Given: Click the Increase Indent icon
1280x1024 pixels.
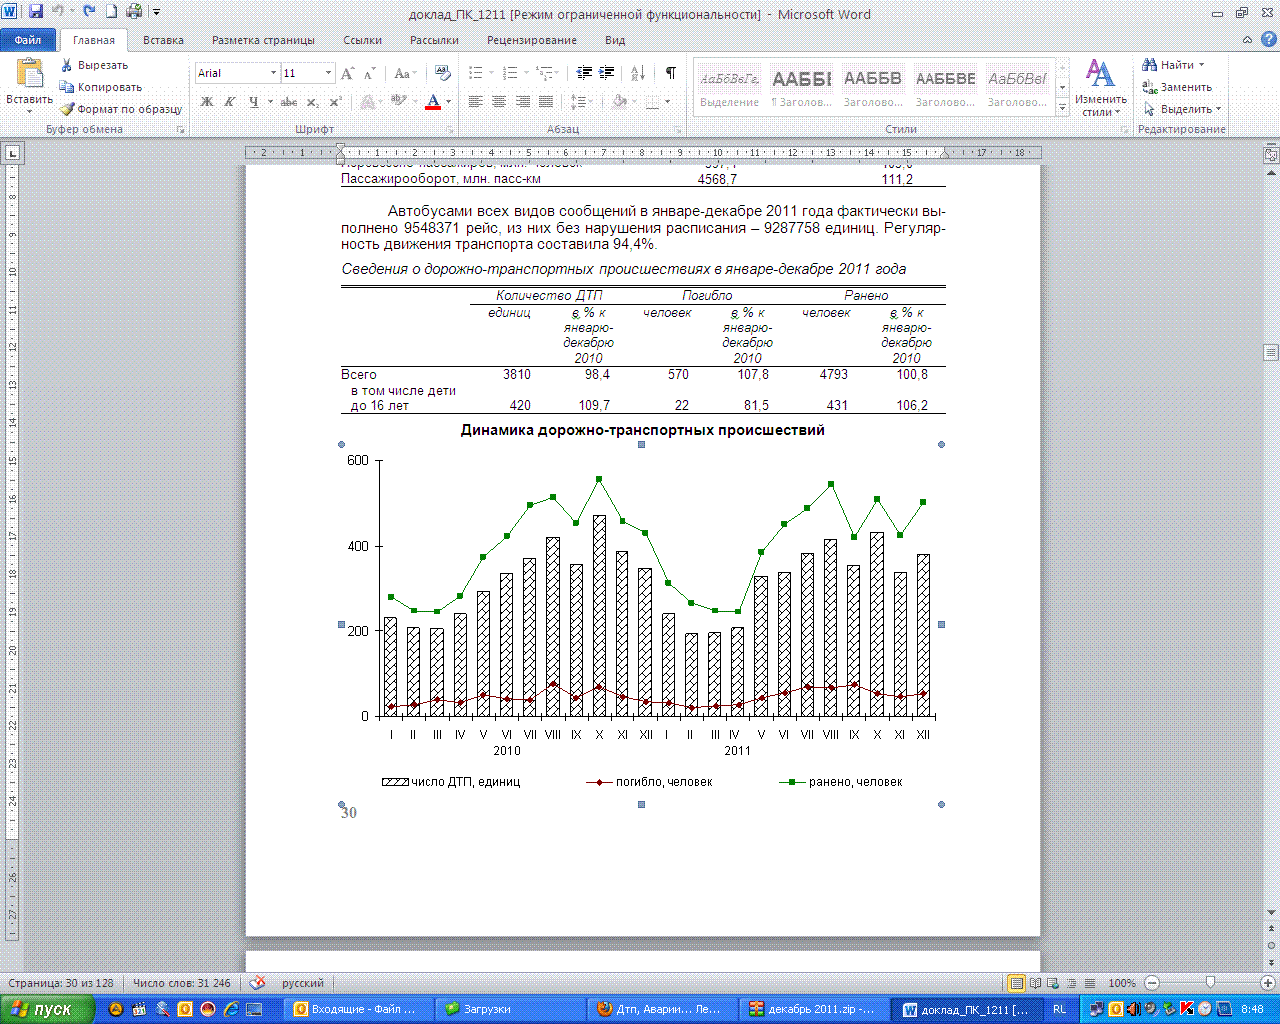Looking at the screenshot, I should pyautogui.click(x=607, y=73).
